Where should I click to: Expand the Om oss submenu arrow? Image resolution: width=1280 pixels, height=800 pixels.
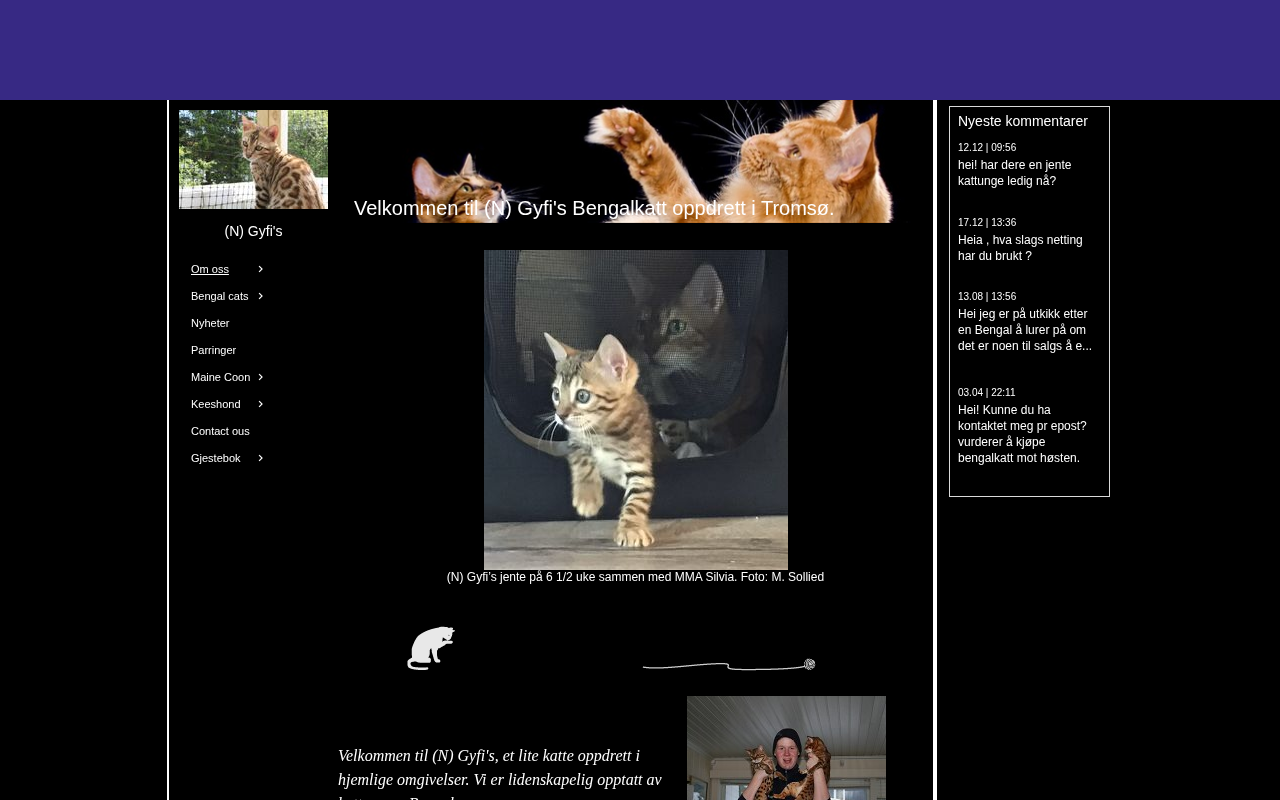[x=260, y=269]
